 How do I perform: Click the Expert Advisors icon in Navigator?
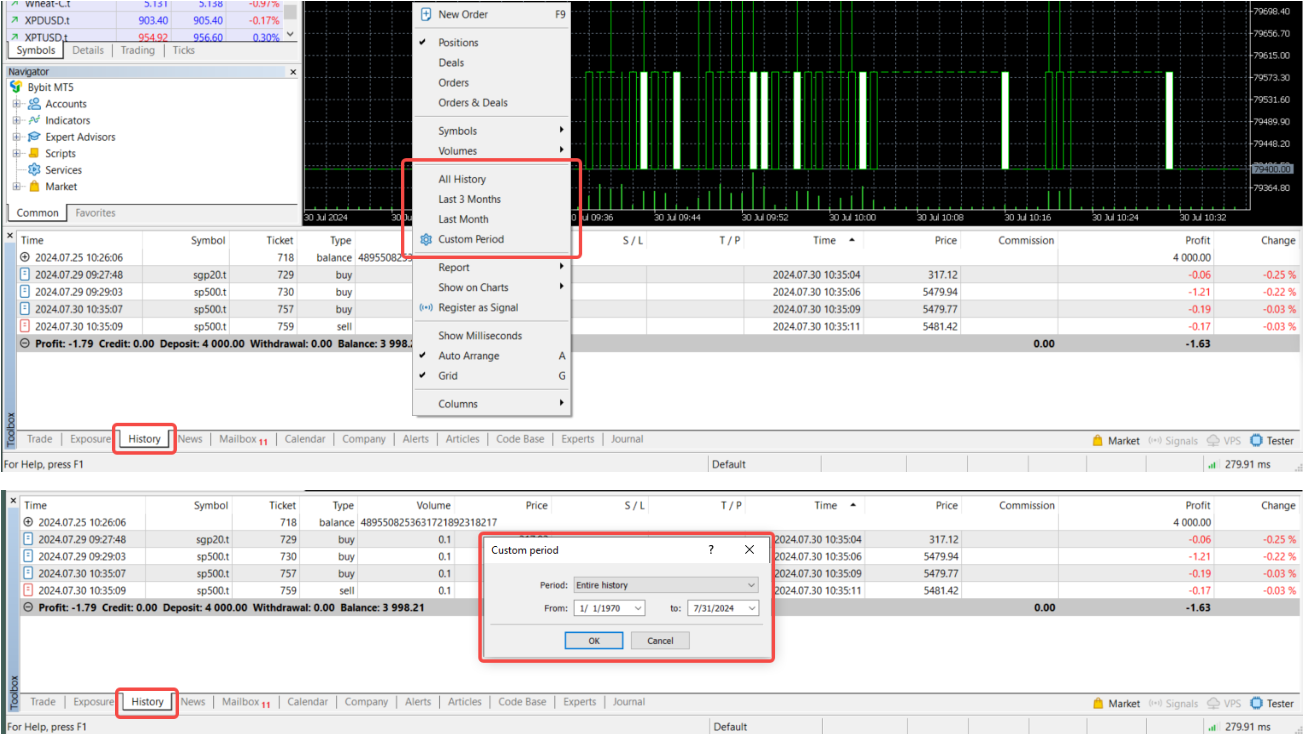pyautogui.click(x=34, y=137)
